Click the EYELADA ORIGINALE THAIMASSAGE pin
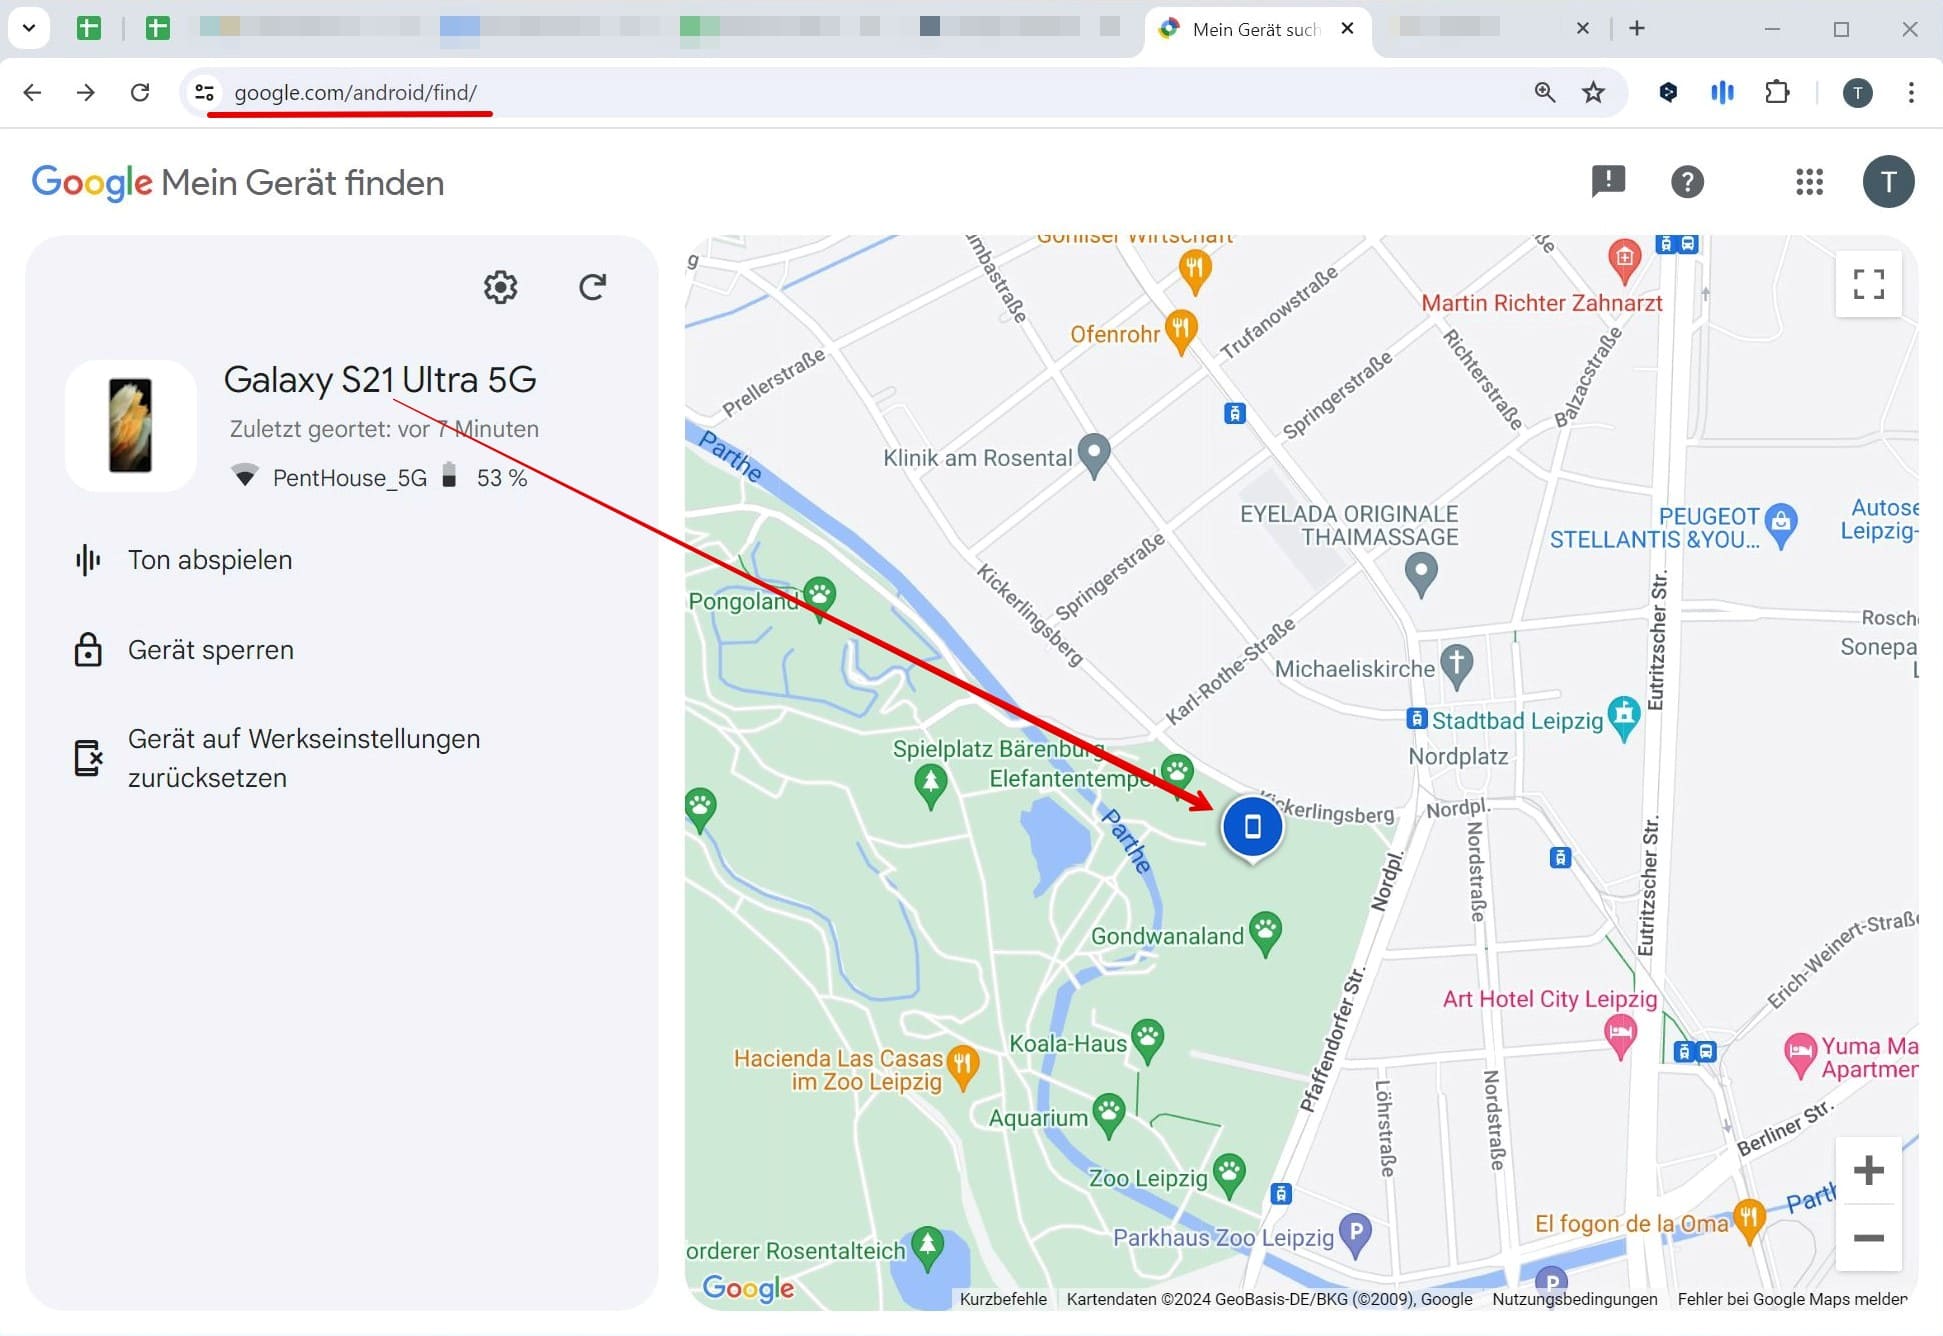The height and width of the screenshot is (1336, 1943). point(1421,574)
